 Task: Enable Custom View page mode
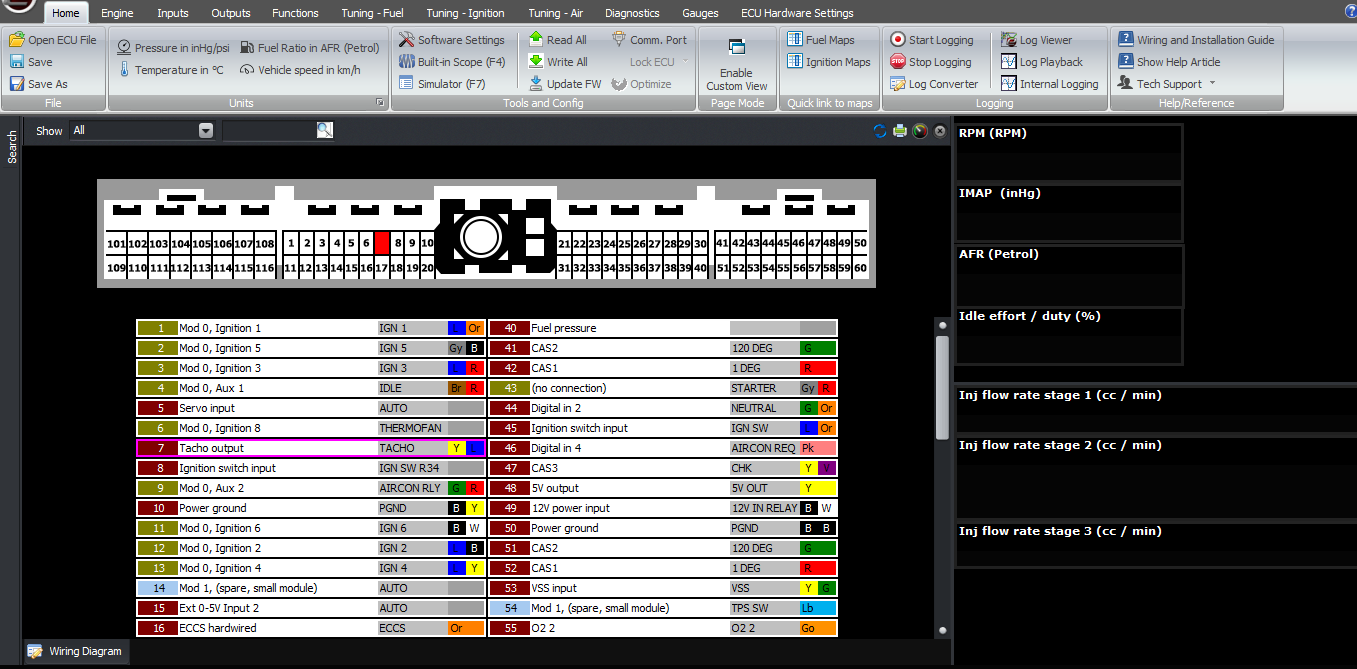(x=737, y=64)
